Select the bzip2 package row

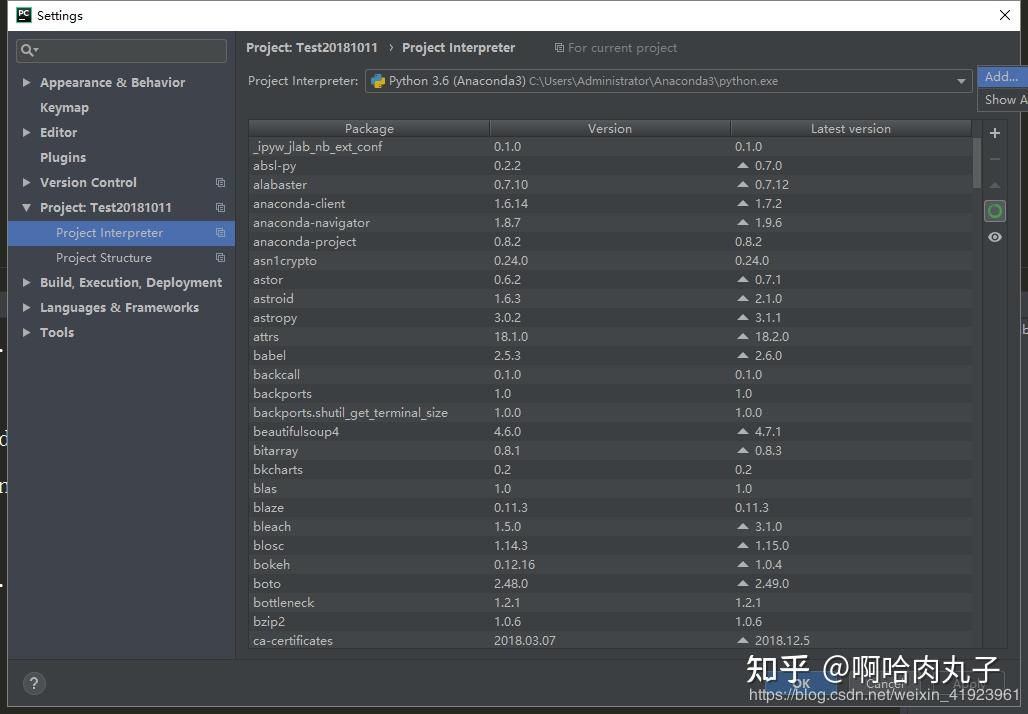pos(610,622)
